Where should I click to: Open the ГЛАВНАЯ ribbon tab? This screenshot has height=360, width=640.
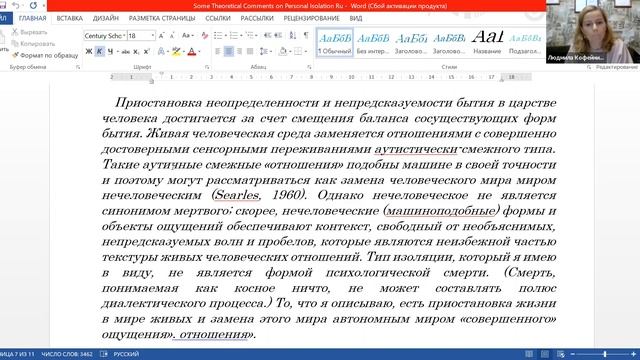32,18
